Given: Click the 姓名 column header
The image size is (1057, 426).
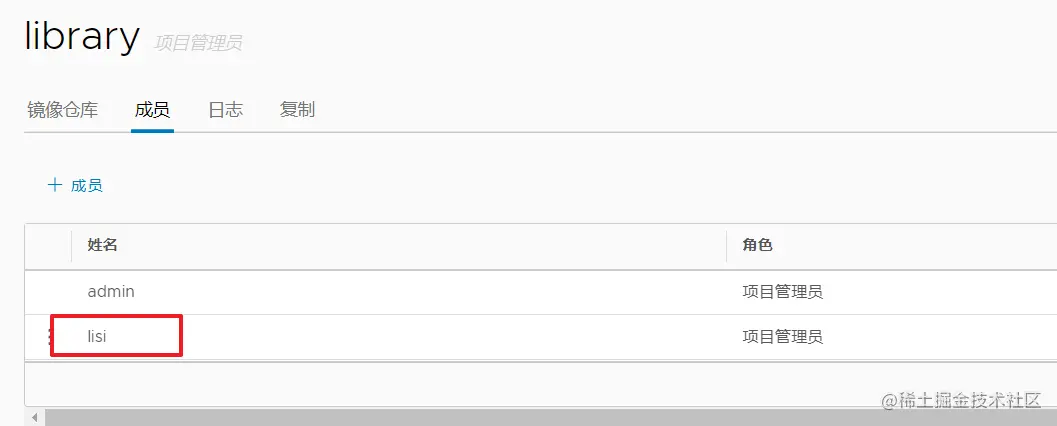Looking at the screenshot, I should click(x=103, y=246).
